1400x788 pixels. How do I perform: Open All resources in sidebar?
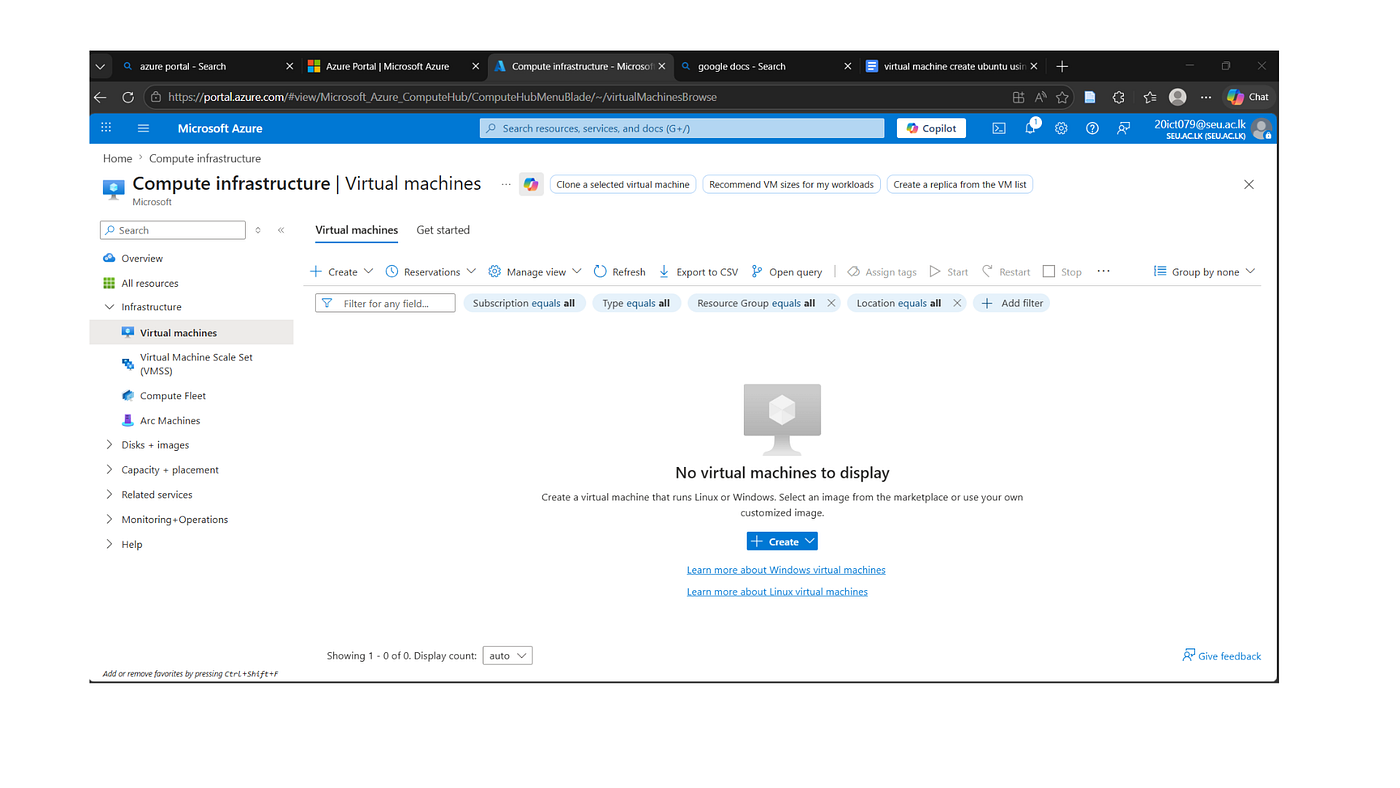click(x=150, y=283)
